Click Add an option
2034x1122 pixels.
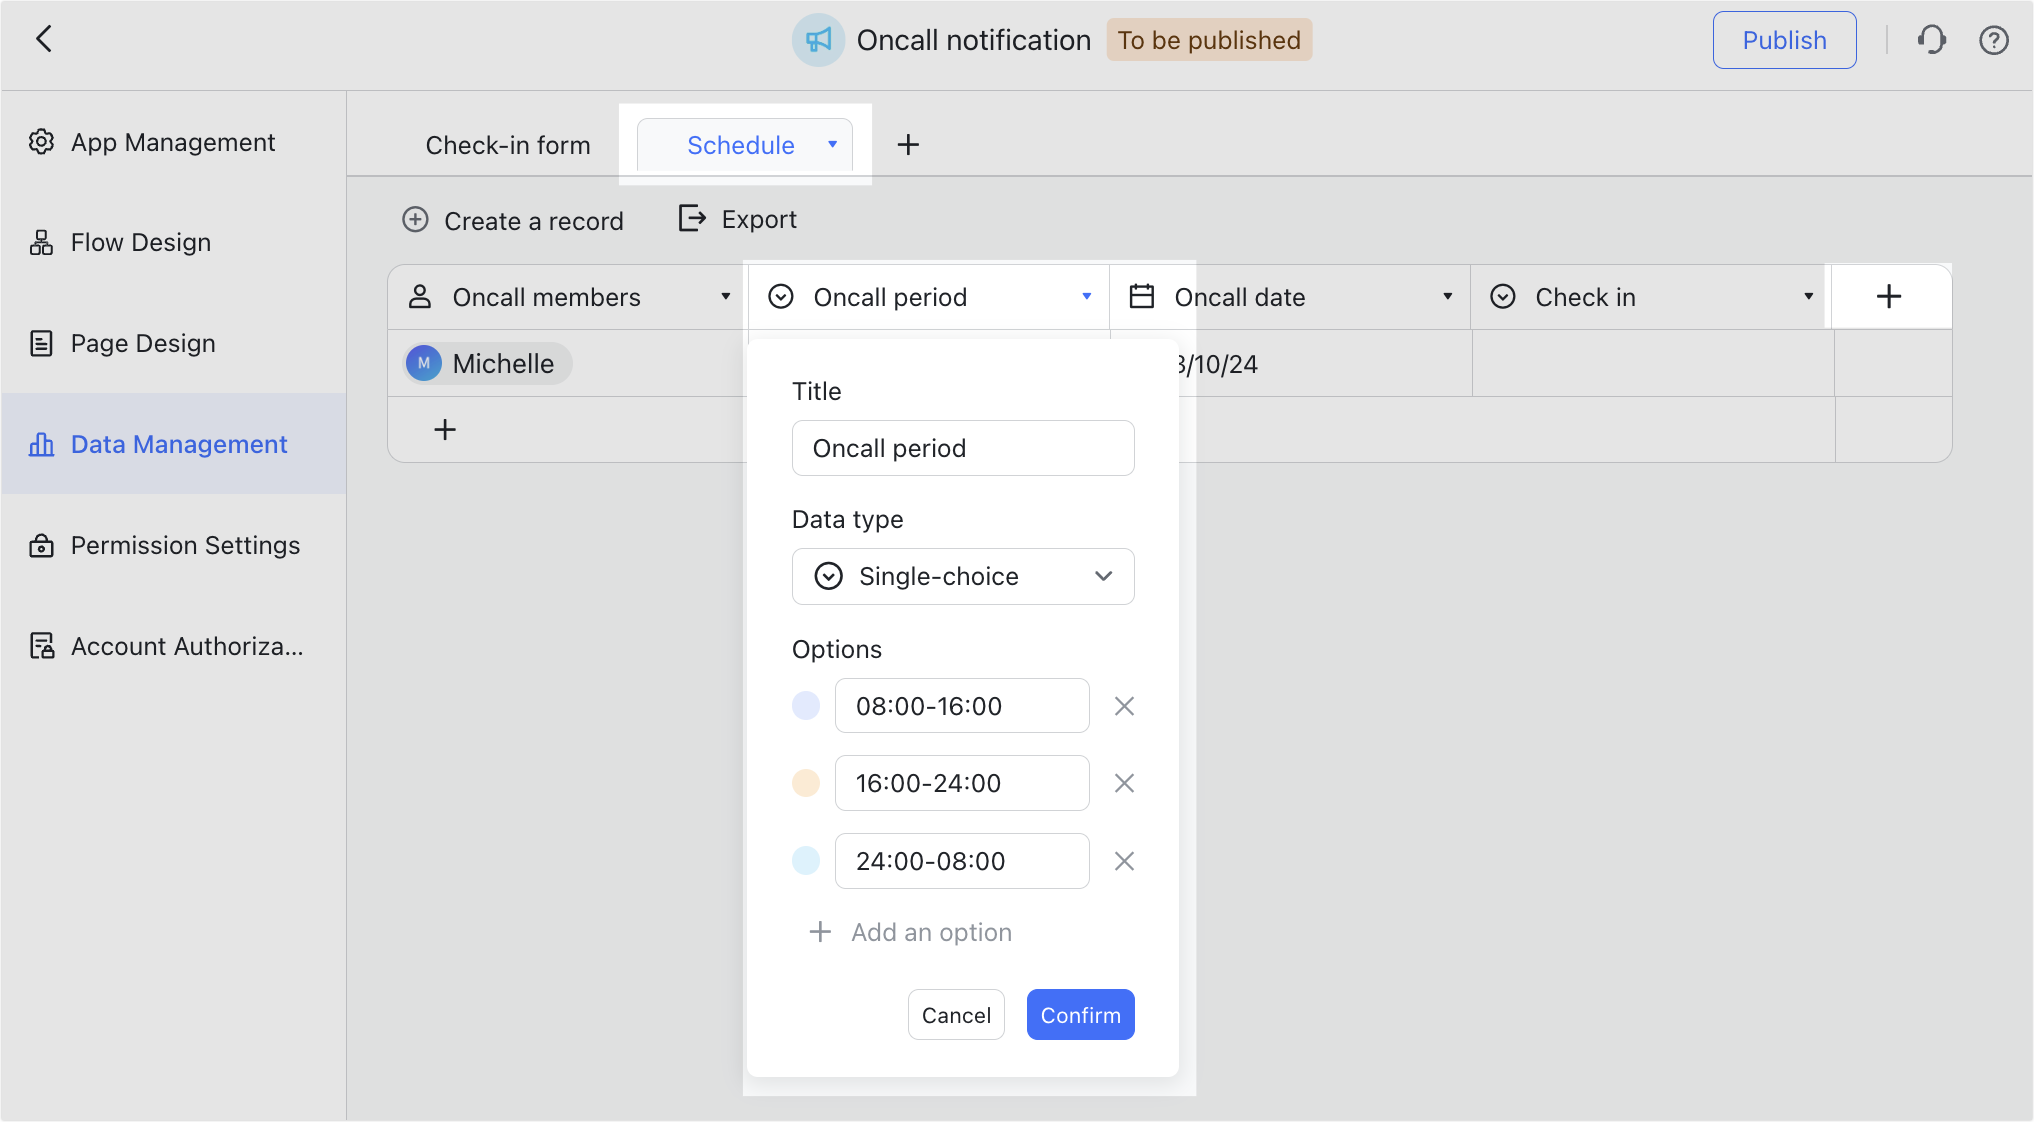[x=910, y=932]
